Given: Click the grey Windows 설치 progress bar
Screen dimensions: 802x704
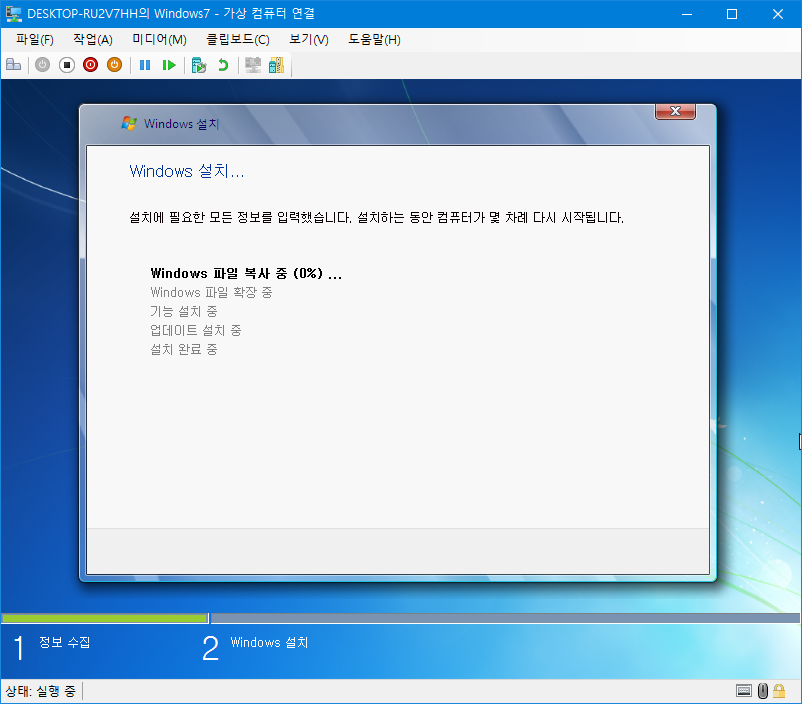Looking at the screenshot, I should click(505, 618).
